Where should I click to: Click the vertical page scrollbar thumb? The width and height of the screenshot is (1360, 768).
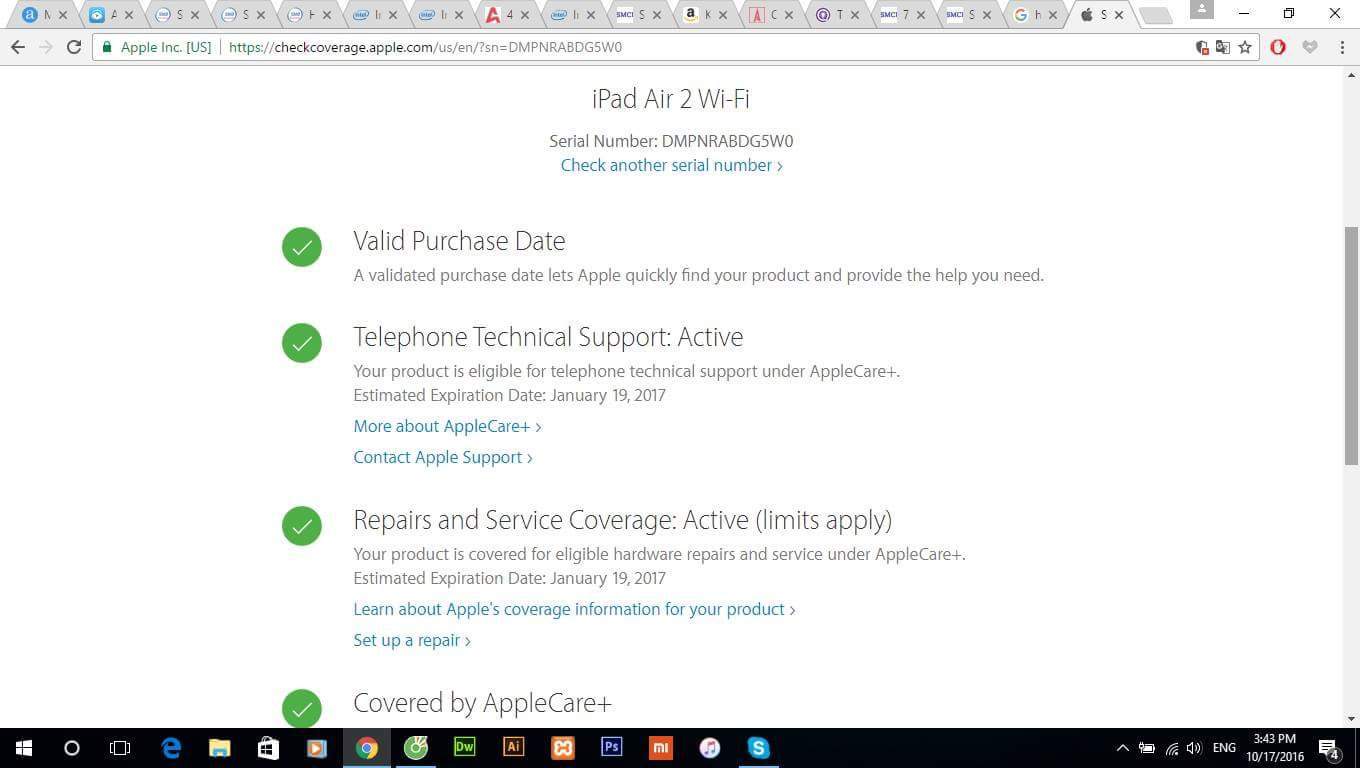tap(1351, 345)
